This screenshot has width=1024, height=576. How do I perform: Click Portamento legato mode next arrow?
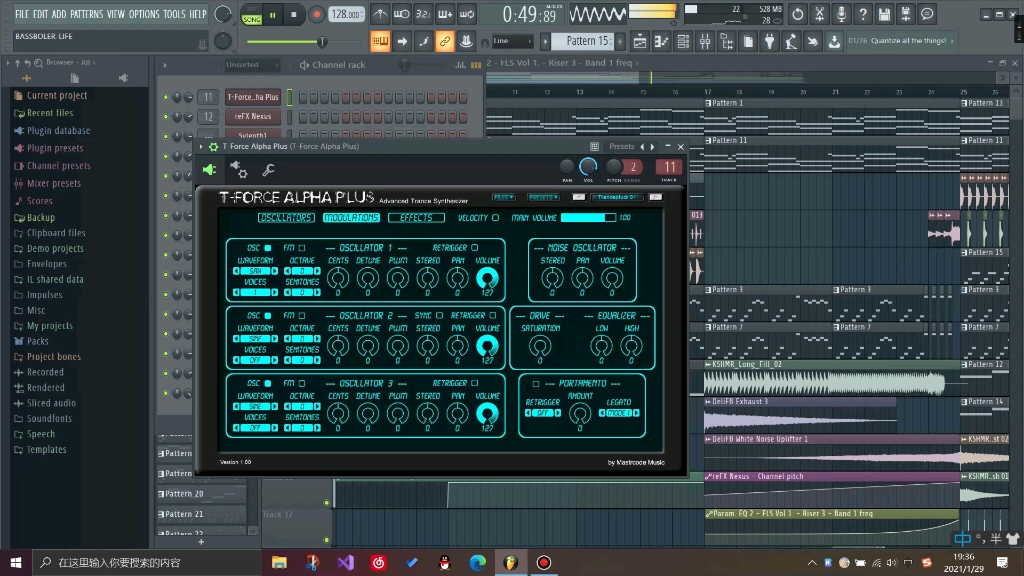[x=636, y=413]
